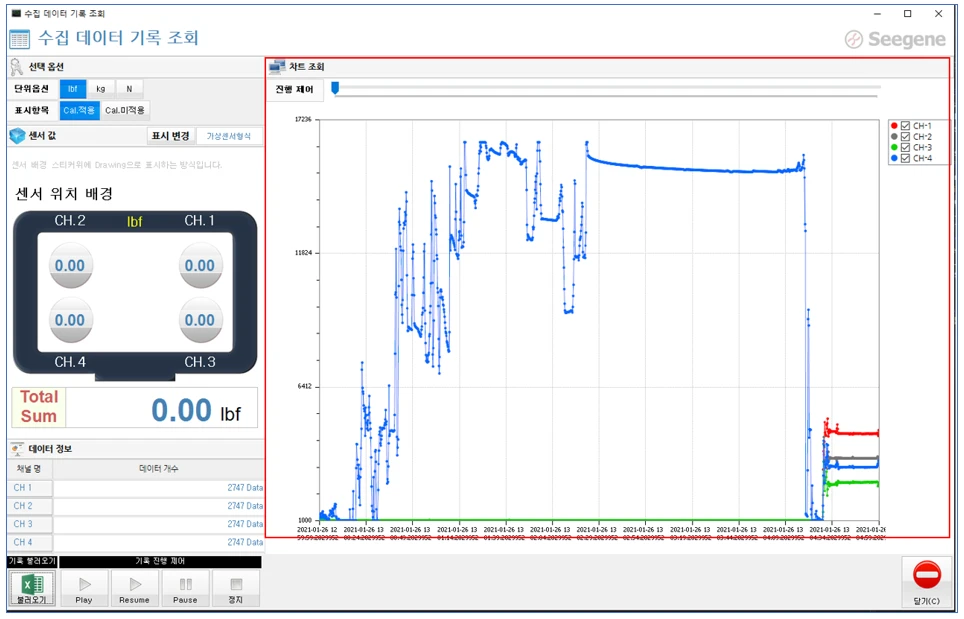964x619 pixels.
Task: Toggle the CH-2 chart series checkbox
Action: click(905, 136)
